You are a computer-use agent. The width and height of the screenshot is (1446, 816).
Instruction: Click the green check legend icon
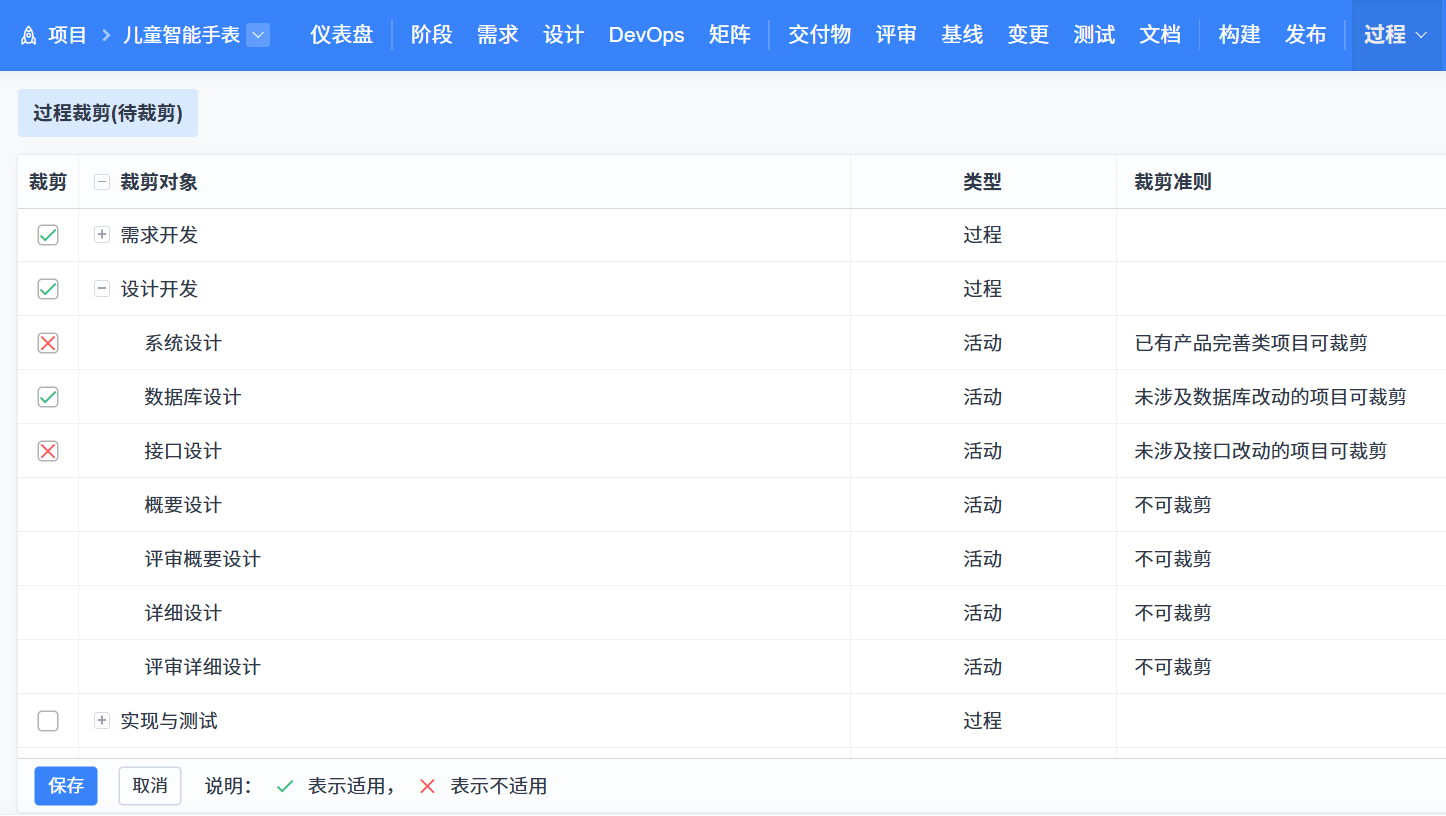(285, 786)
